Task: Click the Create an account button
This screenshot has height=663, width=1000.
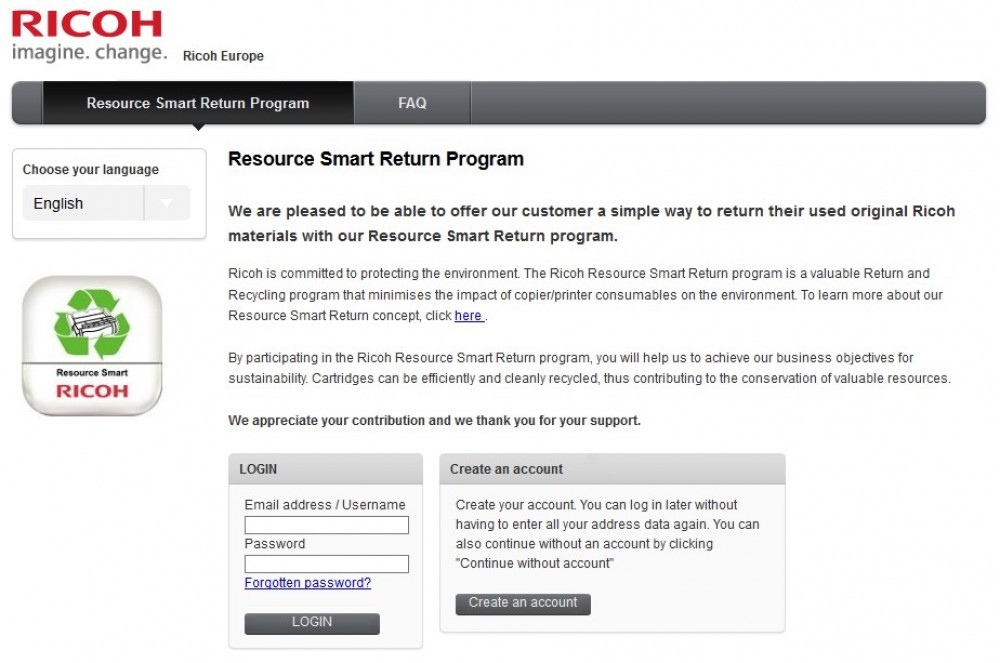Action: click(x=523, y=603)
